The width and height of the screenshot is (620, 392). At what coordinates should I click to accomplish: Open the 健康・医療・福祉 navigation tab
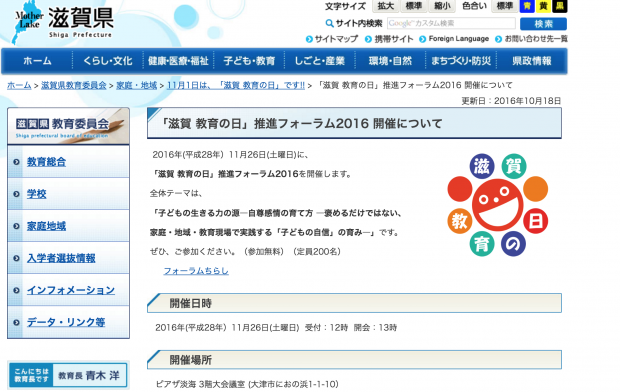click(178, 61)
